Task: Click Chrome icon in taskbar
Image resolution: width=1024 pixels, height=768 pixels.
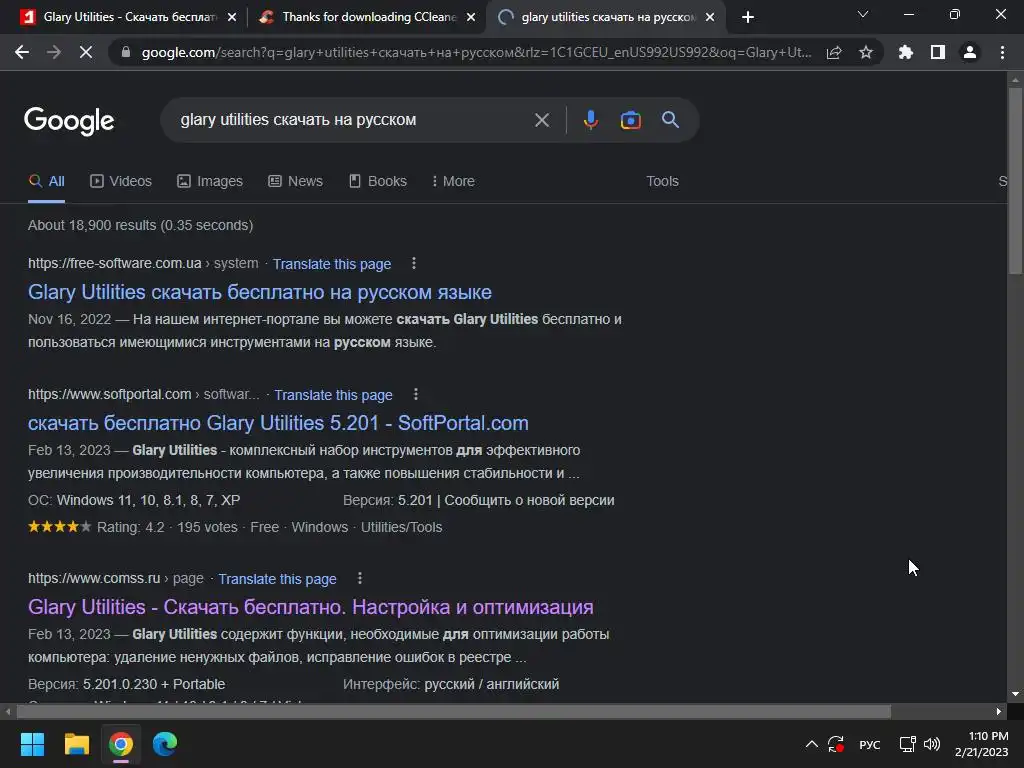Action: click(121, 744)
